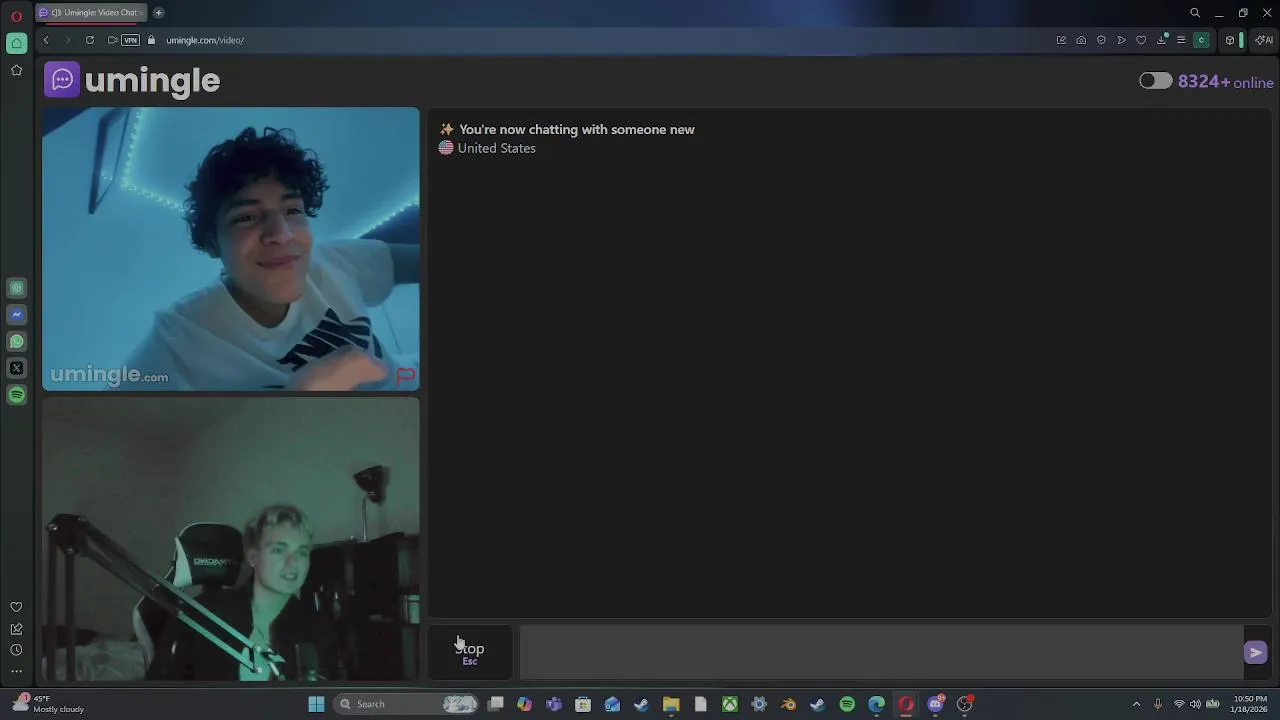Open the taskbar clock showing 10:50 PM
Screen dimensions: 1280x720
point(1250,704)
